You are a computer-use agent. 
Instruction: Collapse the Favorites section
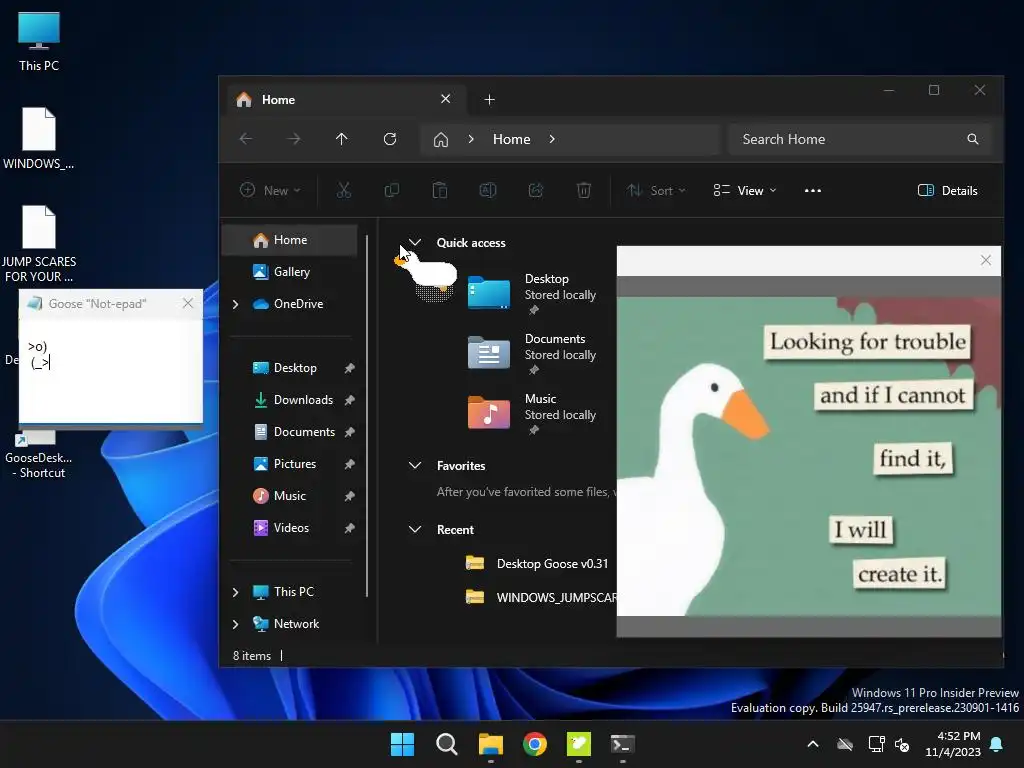pos(415,465)
